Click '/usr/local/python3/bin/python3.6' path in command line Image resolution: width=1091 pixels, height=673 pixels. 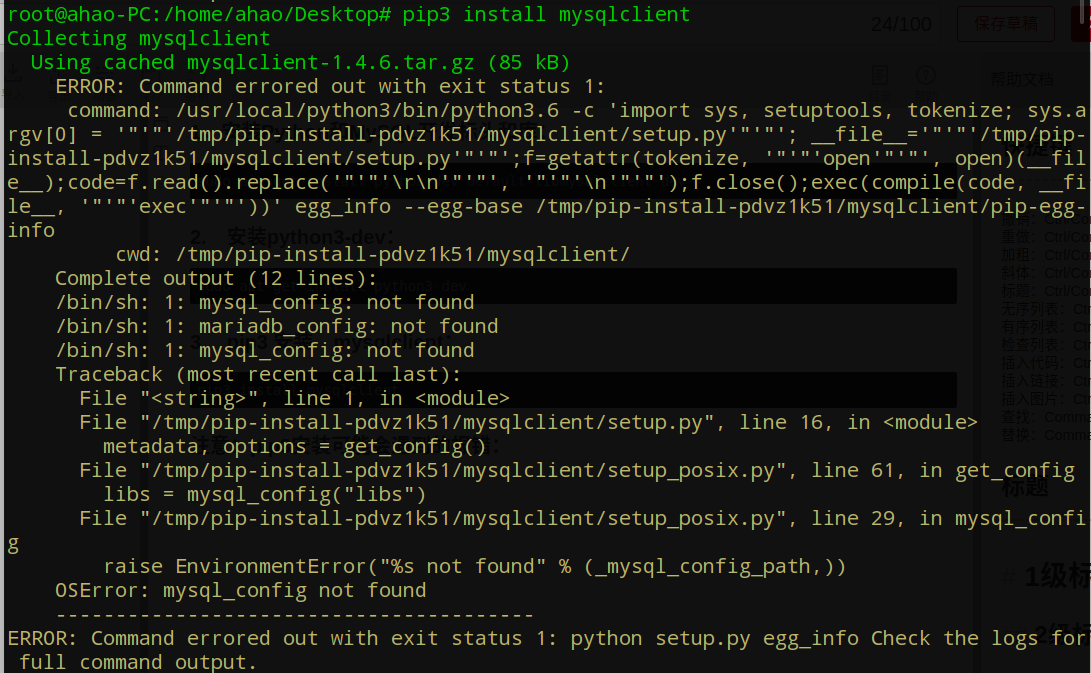[x=367, y=111]
